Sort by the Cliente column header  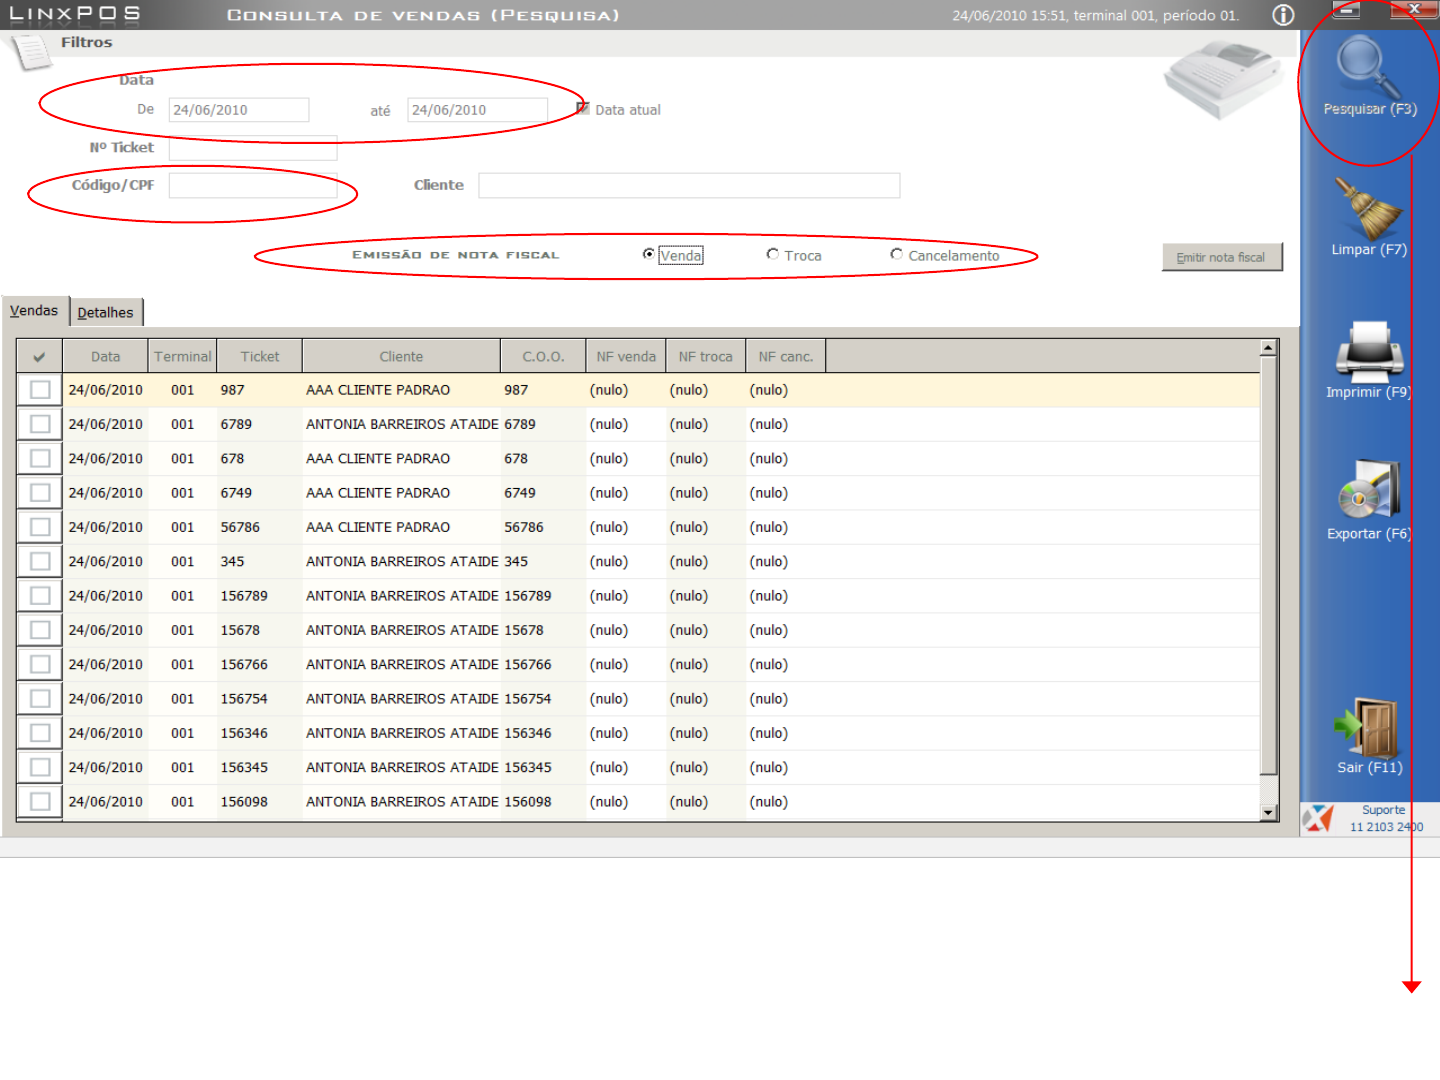click(401, 356)
